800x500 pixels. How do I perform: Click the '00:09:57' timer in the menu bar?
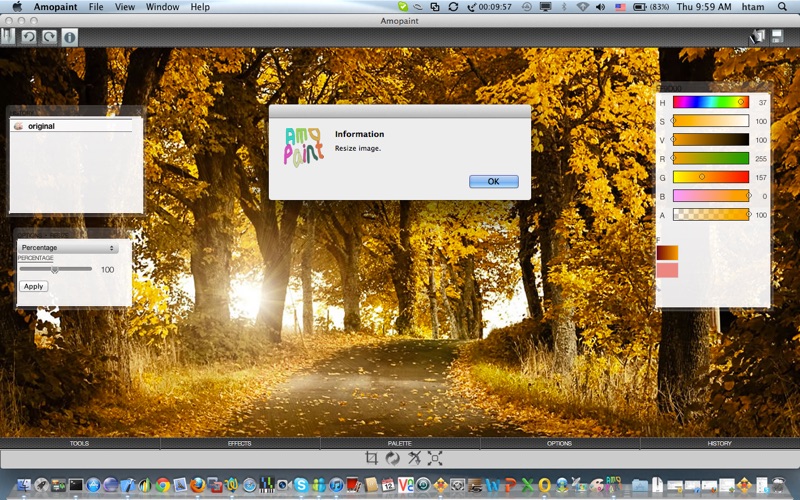(x=495, y=7)
